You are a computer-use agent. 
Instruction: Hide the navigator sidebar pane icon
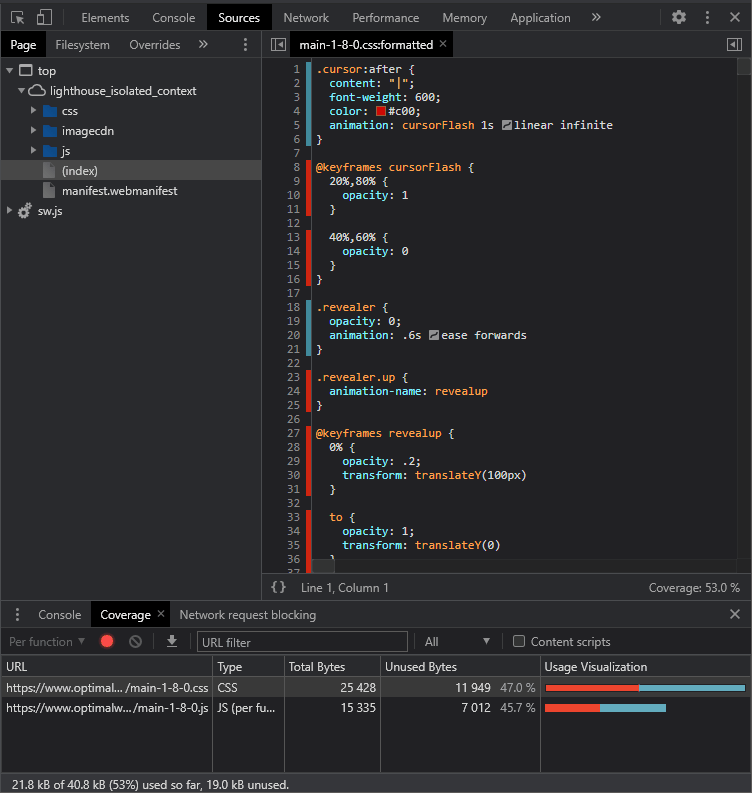278,45
